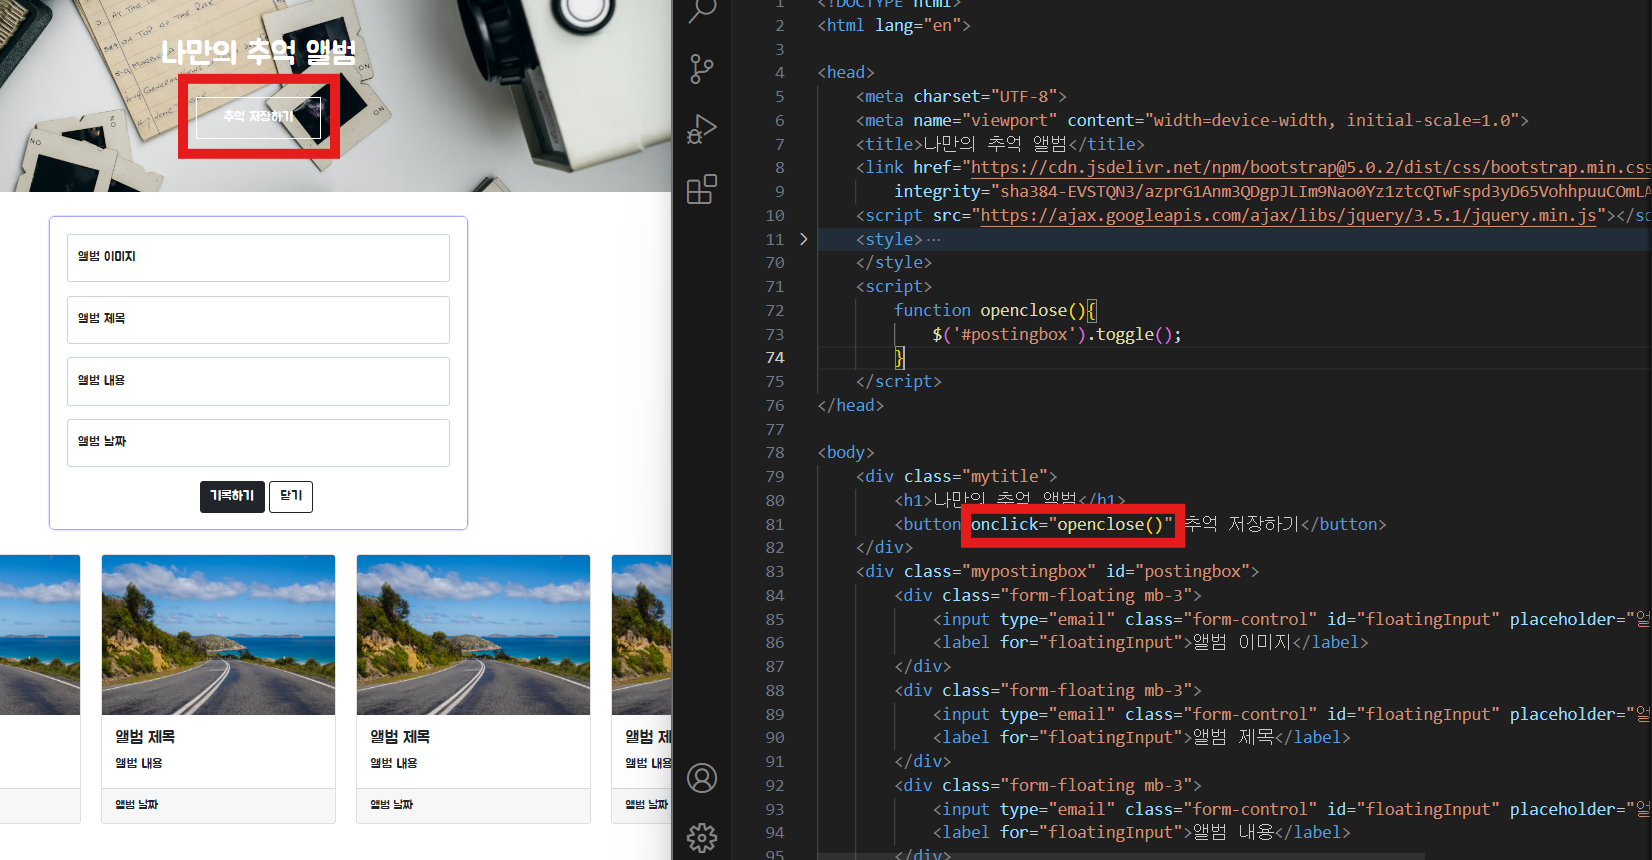Click the meta viewport on line 6

[x=1192, y=120]
